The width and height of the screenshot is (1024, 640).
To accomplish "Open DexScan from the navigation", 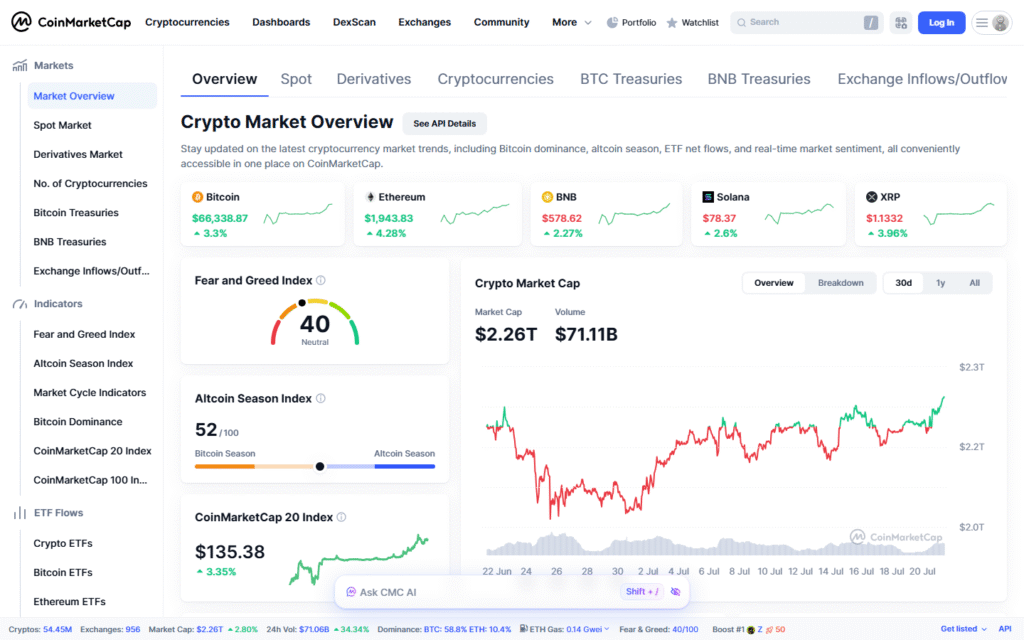I will pos(354,22).
